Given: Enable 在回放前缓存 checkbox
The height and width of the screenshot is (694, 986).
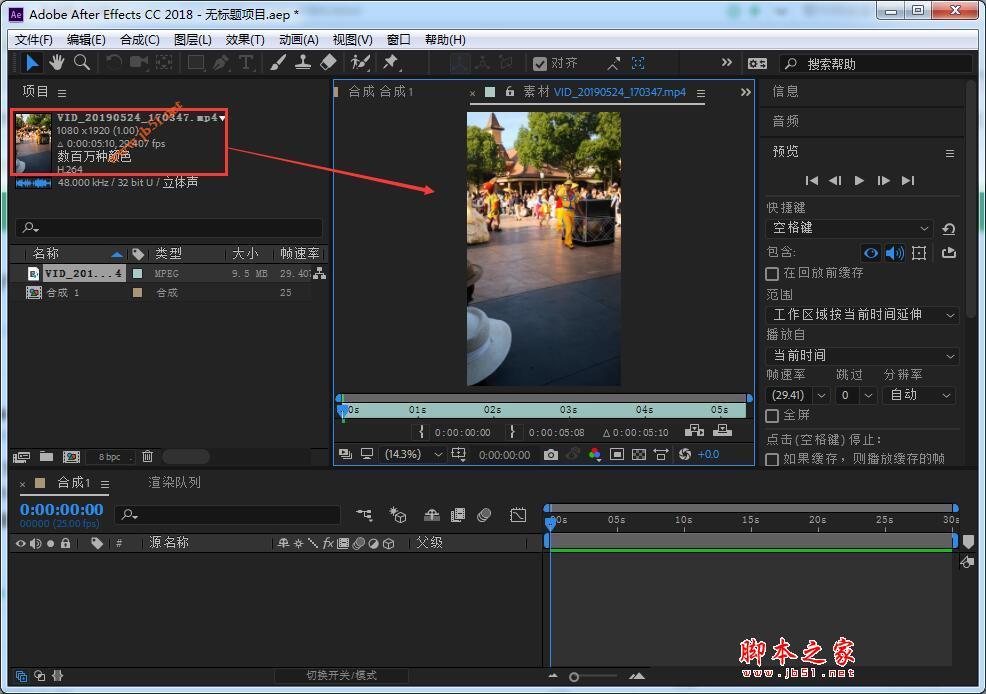Looking at the screenshot, I should click(x=772, y=273).
